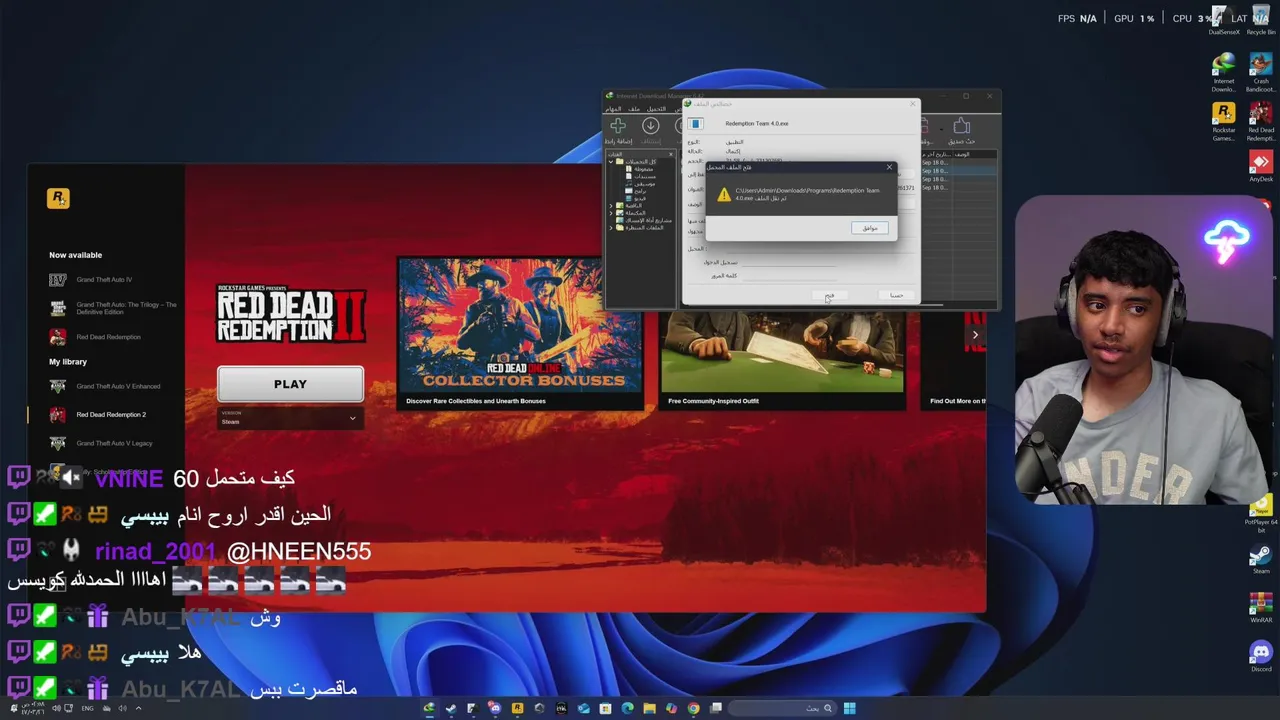Click the muted speaker icon in chat overlay

(71, 478)
